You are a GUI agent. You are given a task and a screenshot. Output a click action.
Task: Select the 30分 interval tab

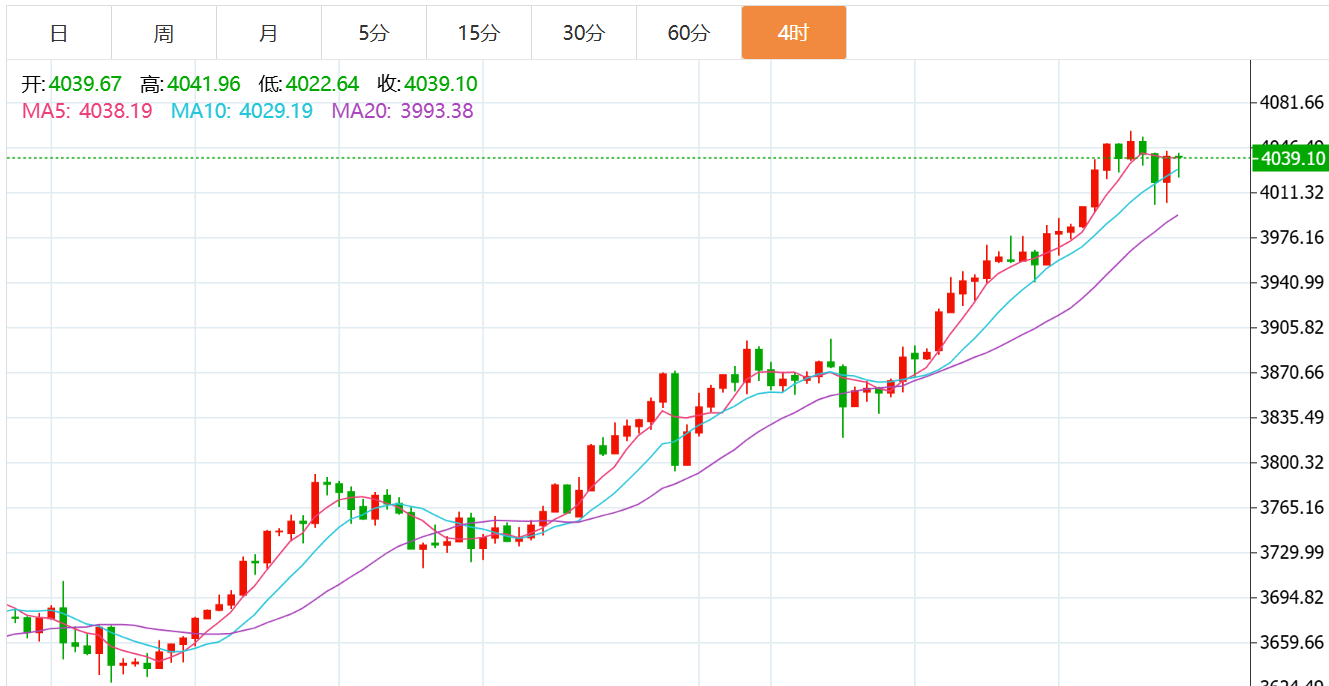pyautogui.click(x=584, y=33)
